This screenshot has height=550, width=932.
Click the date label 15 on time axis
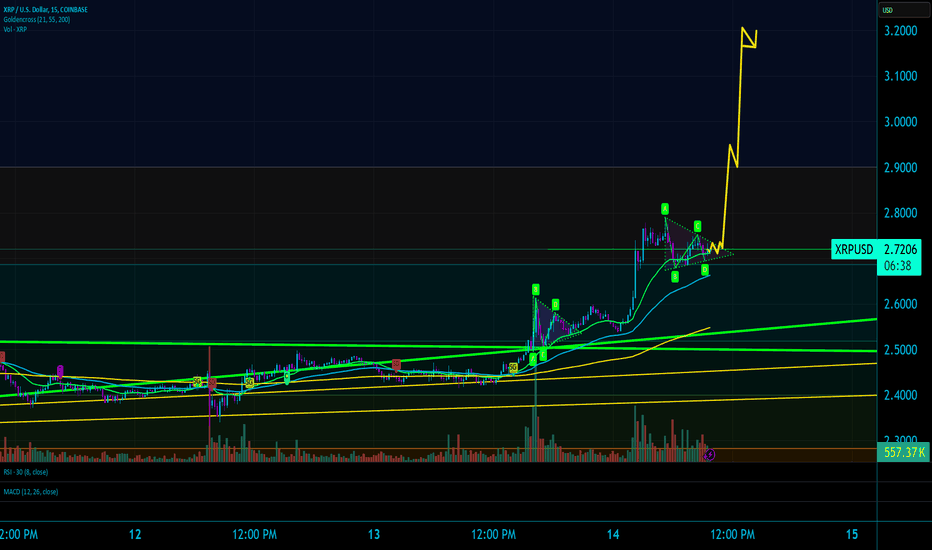point(852,535)
